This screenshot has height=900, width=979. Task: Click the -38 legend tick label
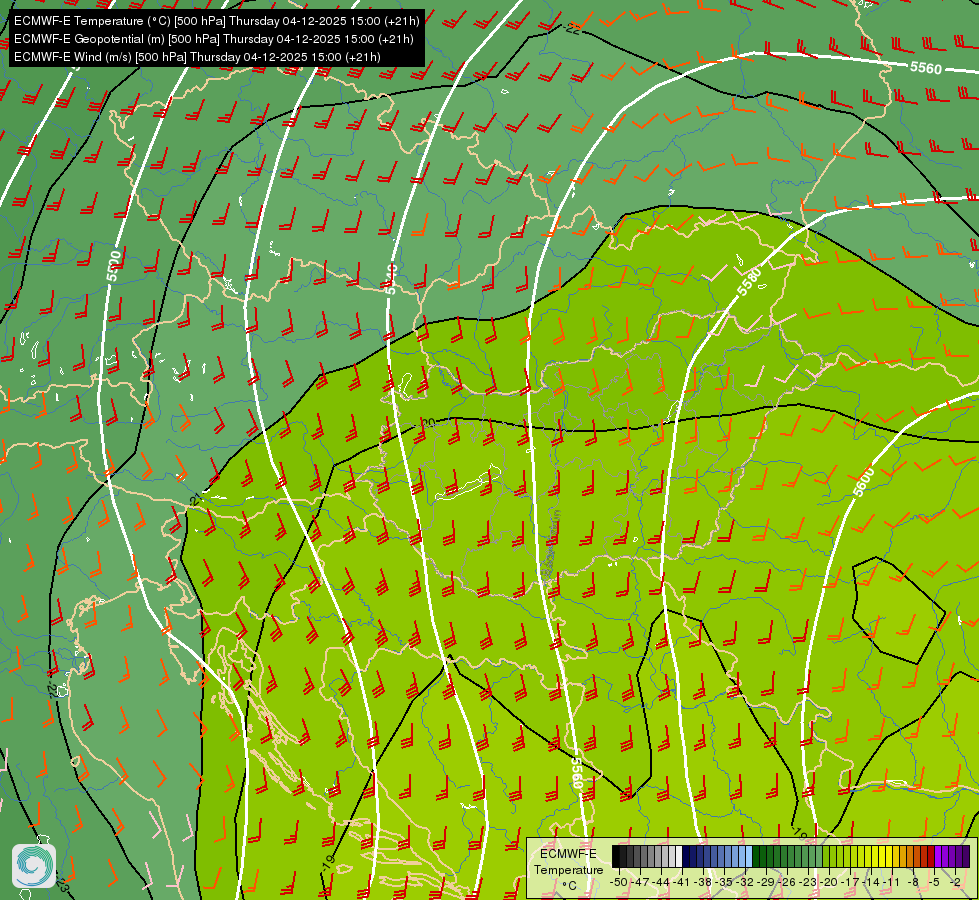(703, 882)
